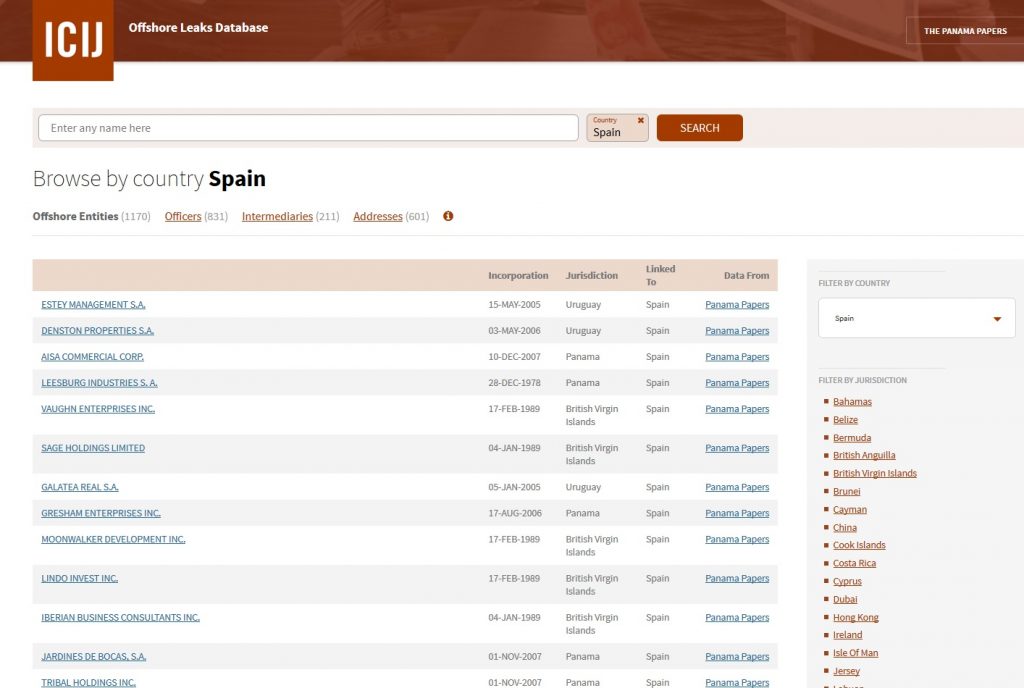
Task: Filter jurisdiction by Belize
Action: [x=845, y=420]
